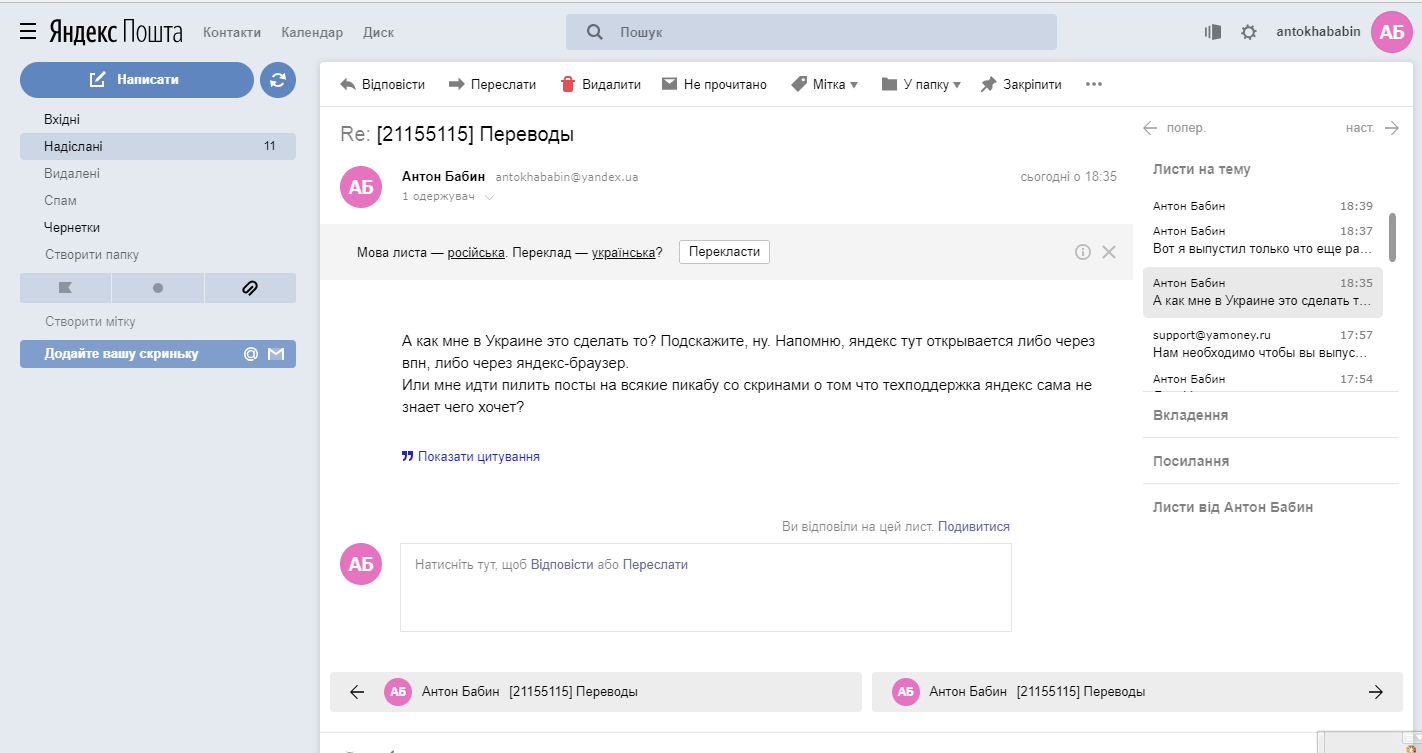
Task: Click the Перекласти translate button
Action: [724, 252]
